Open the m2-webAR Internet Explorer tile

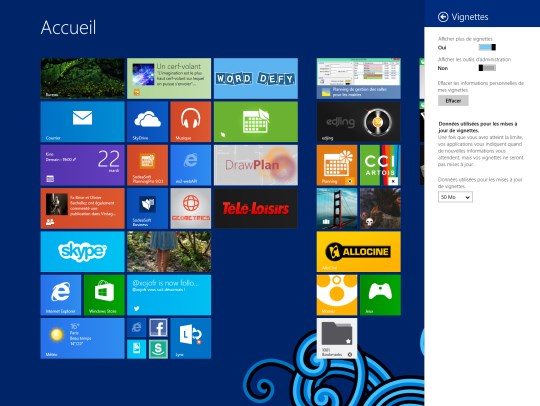click(191, 165)
